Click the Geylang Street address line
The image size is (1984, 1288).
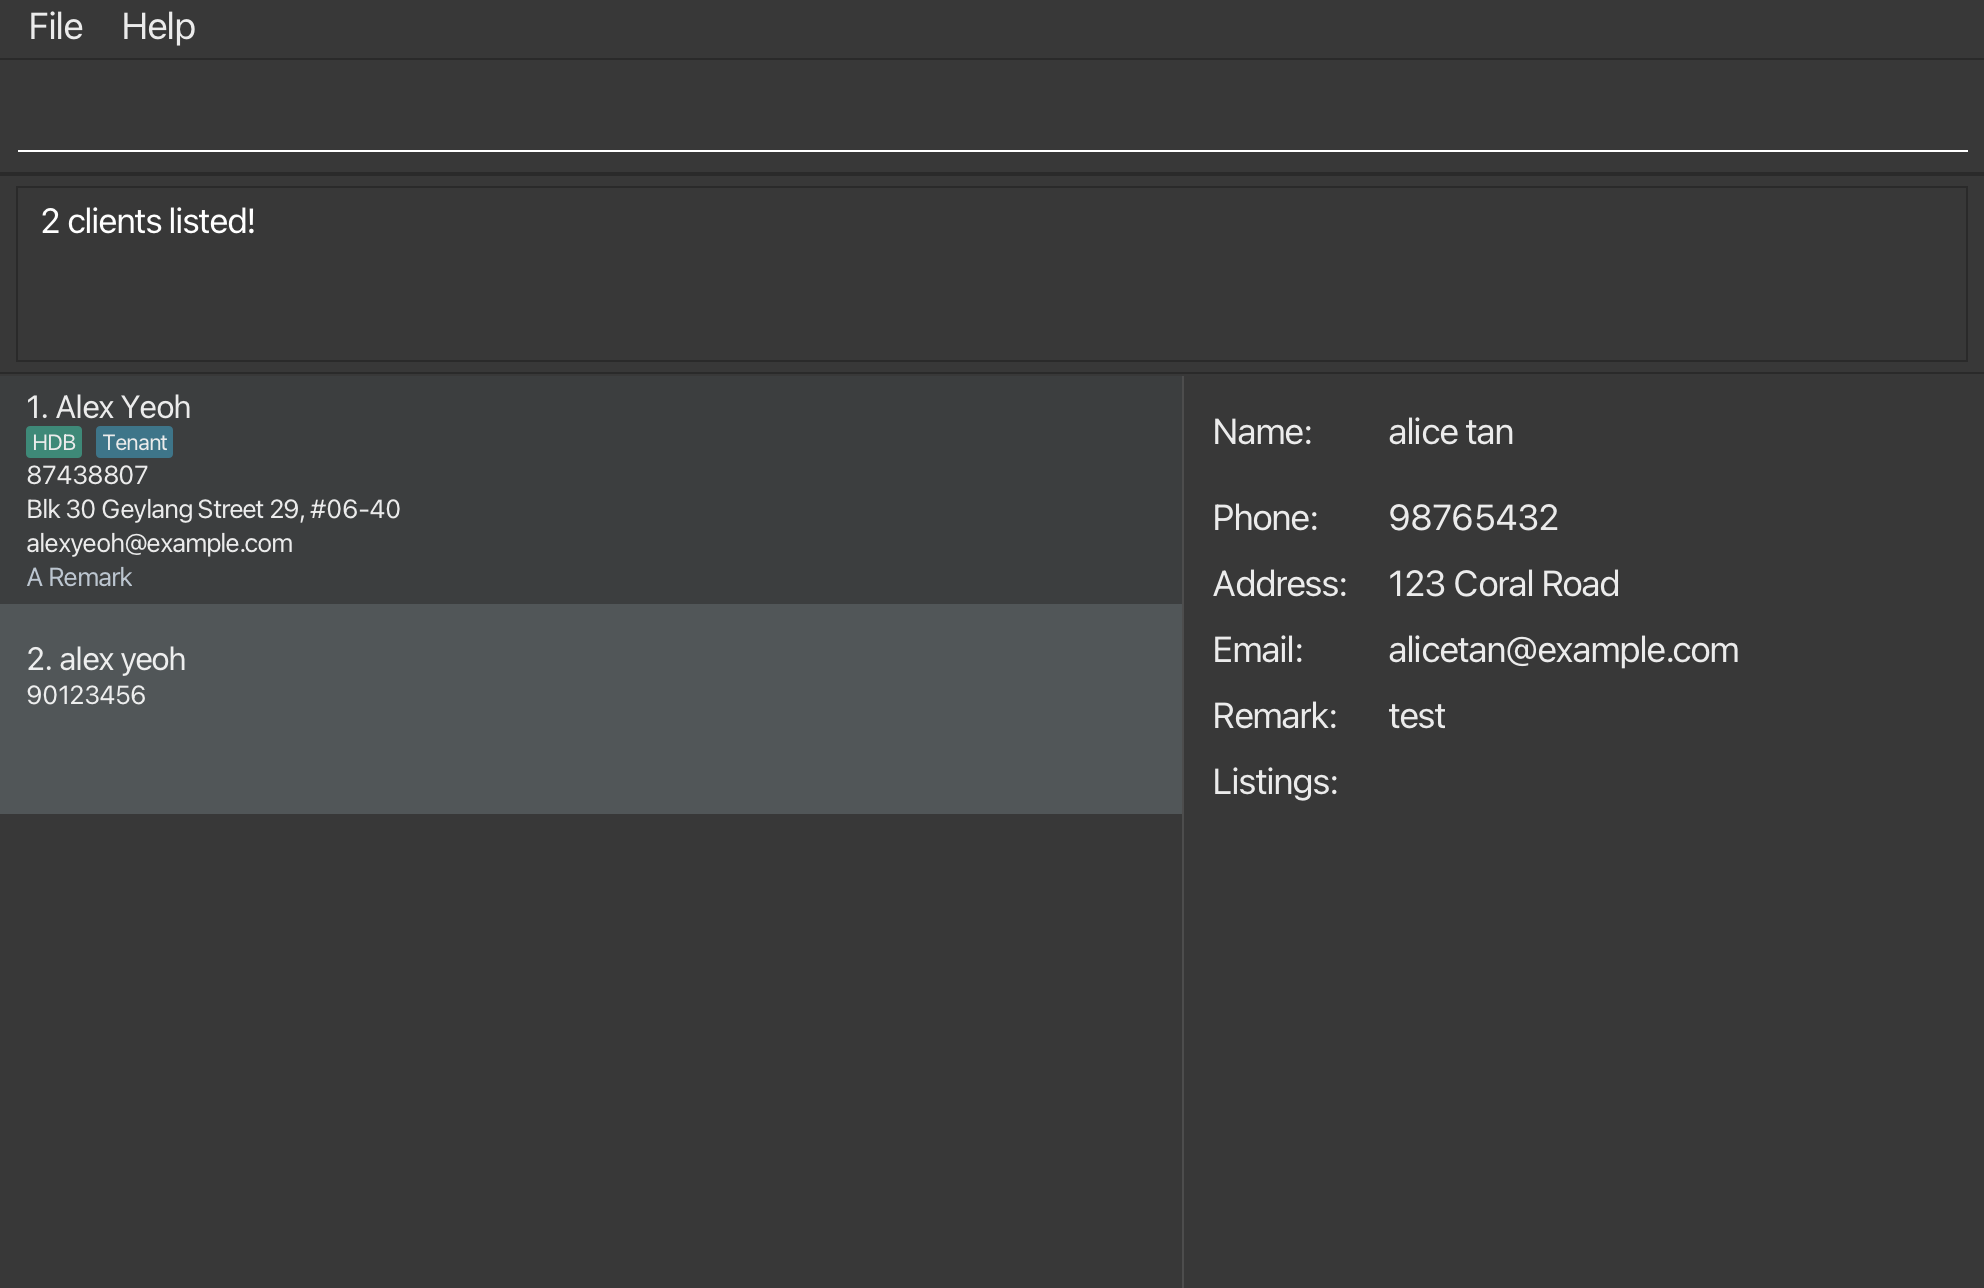tap(213, 509)
